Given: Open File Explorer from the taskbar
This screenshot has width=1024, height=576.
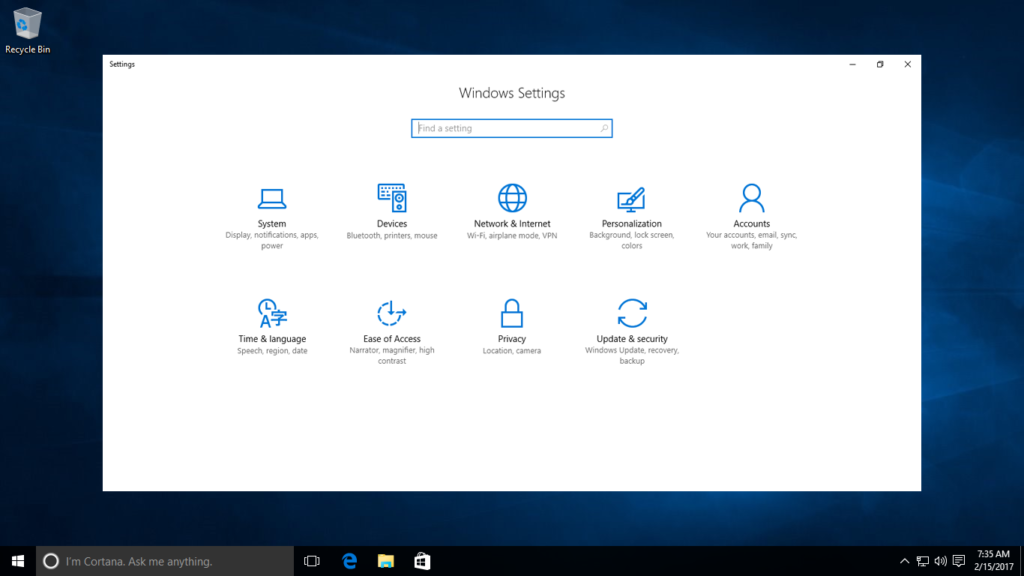Looking at the screenshot, I should pyautogui.click(x=385, y=561).
